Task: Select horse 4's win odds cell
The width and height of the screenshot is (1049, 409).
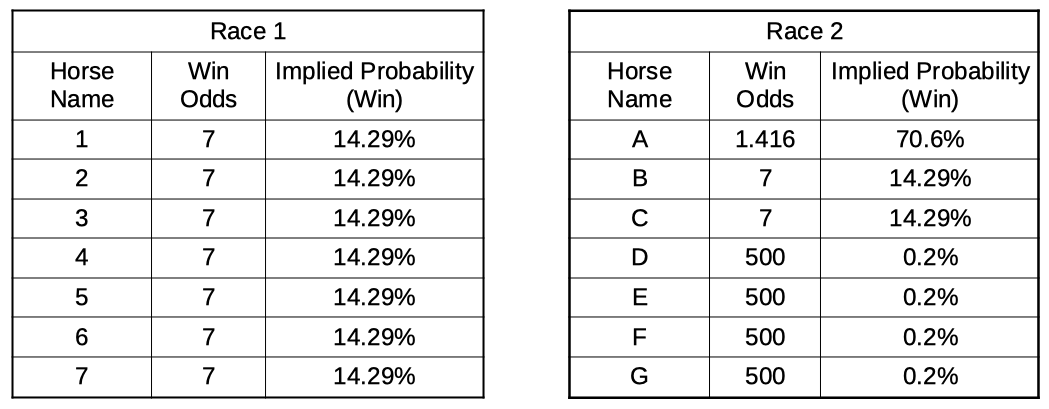Action: tap(208, 258)
